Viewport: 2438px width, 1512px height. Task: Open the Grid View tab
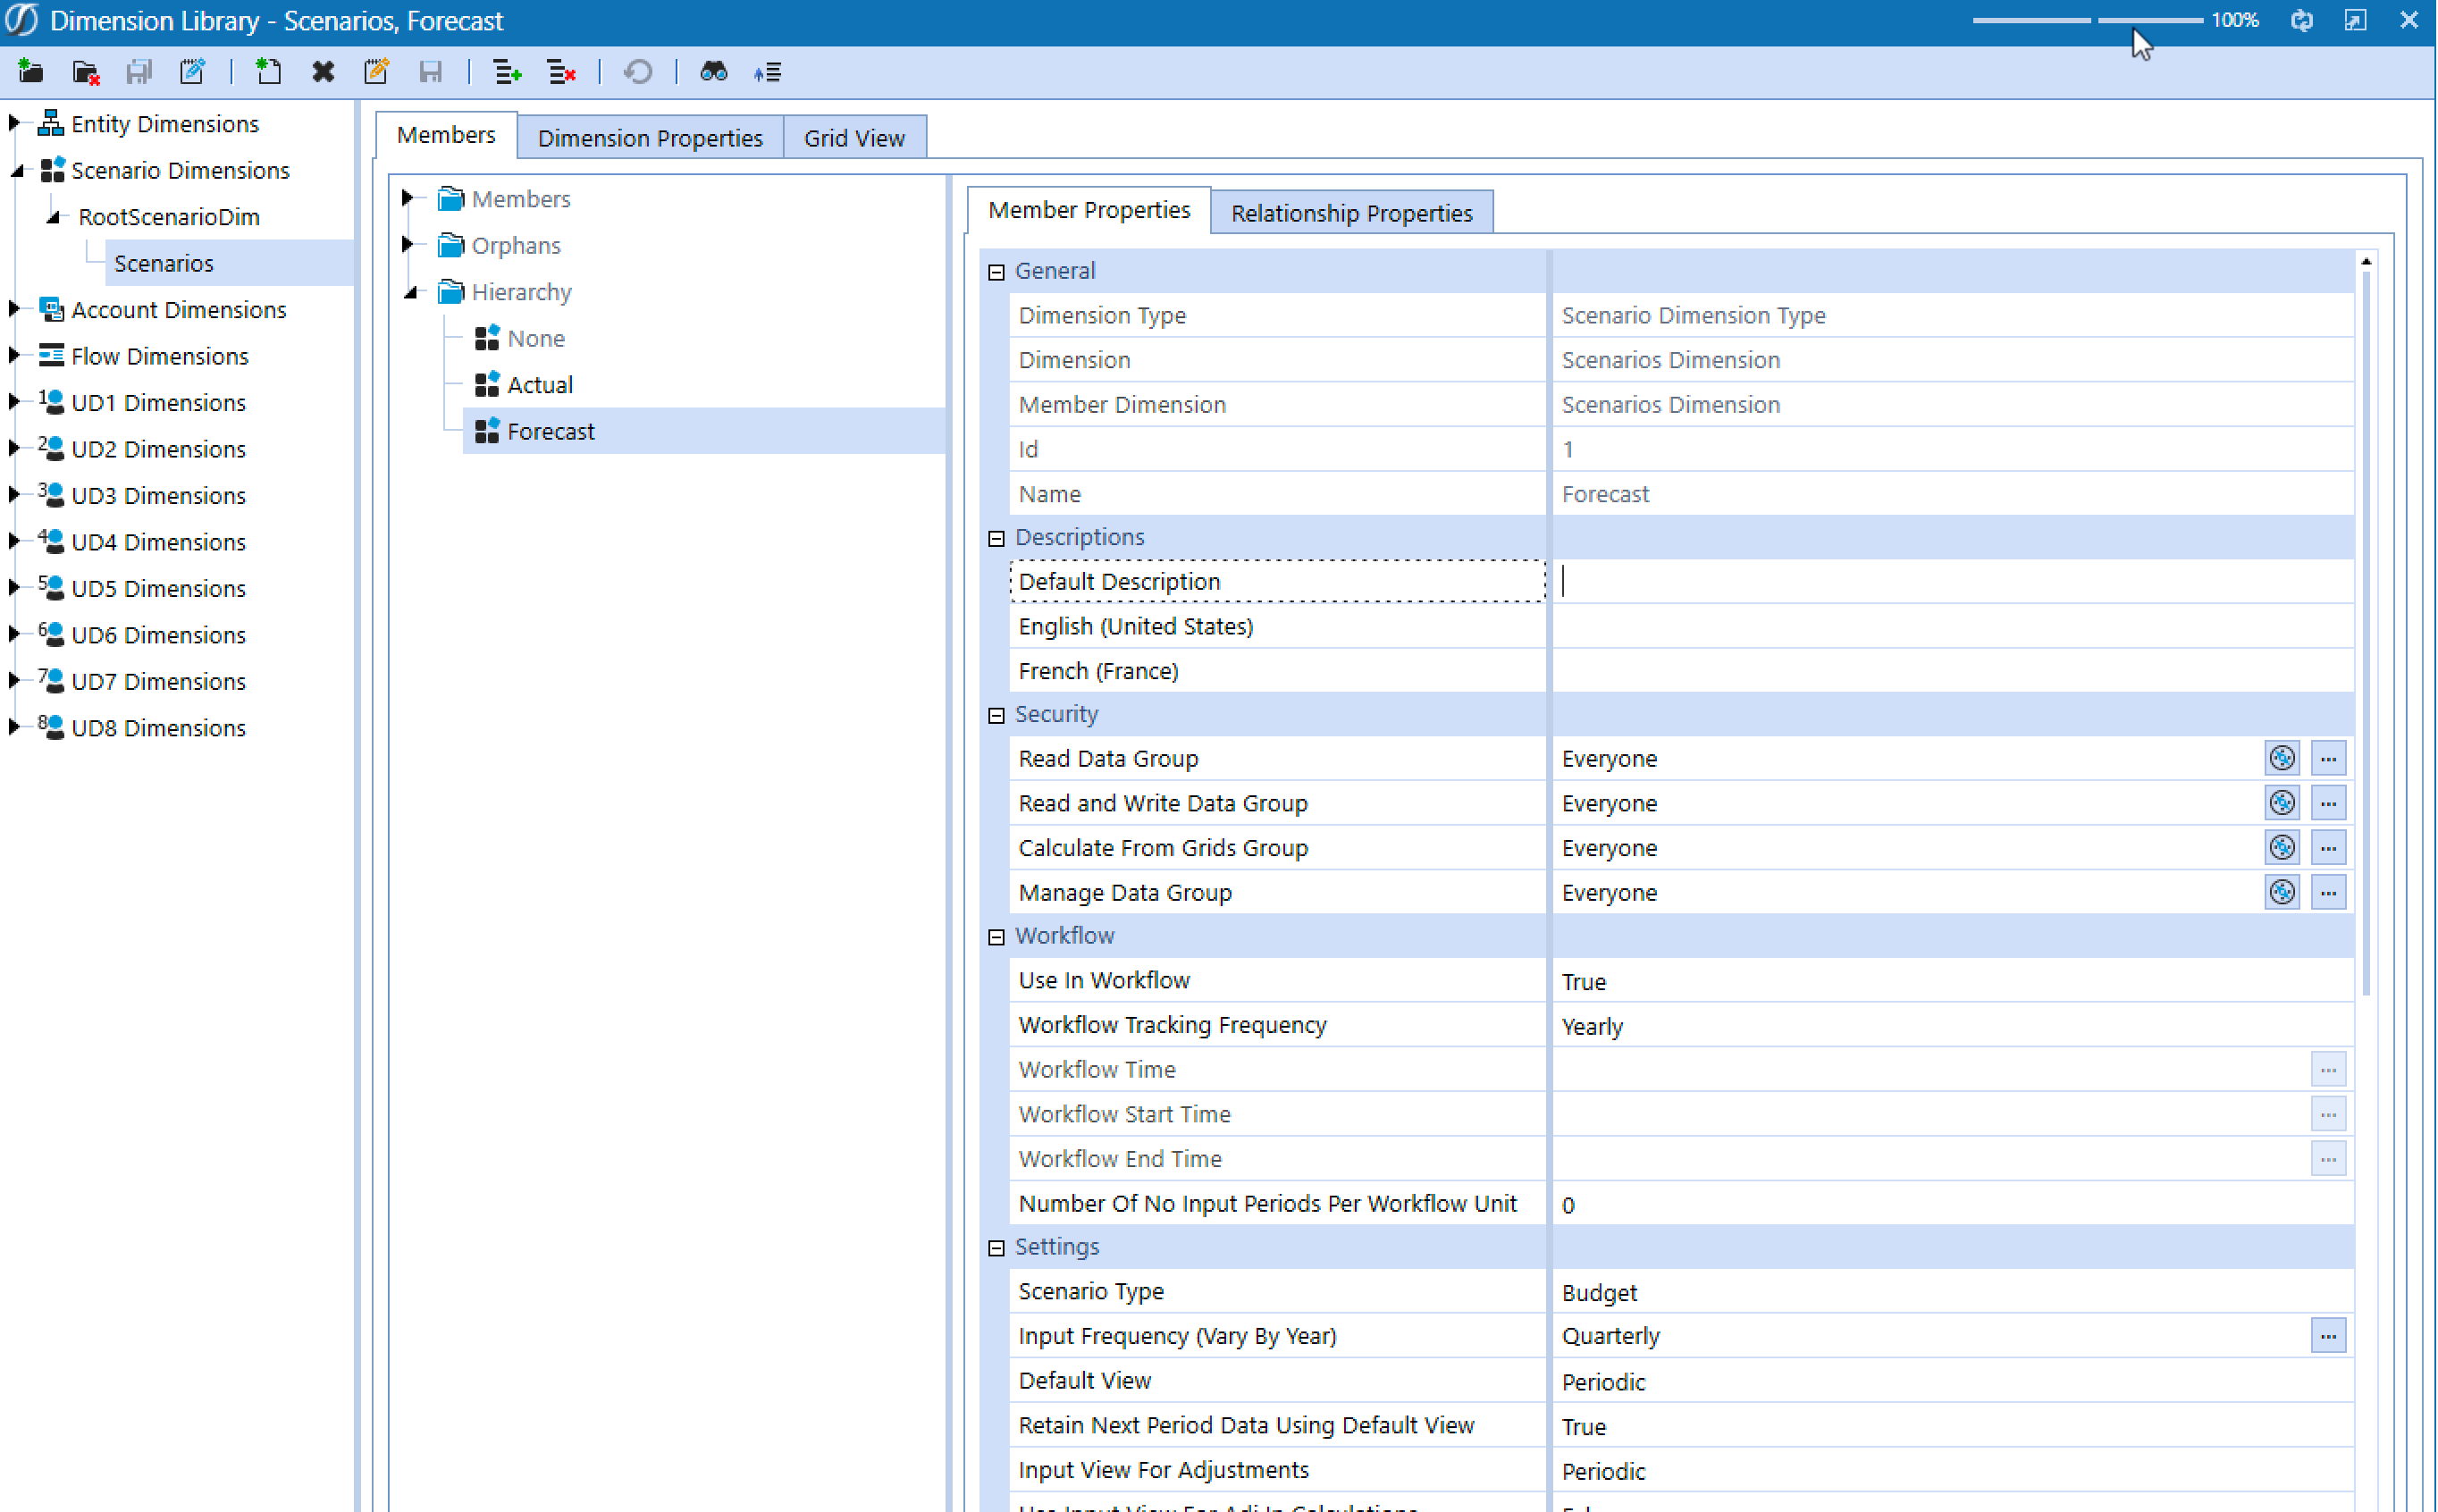[854, 137]
